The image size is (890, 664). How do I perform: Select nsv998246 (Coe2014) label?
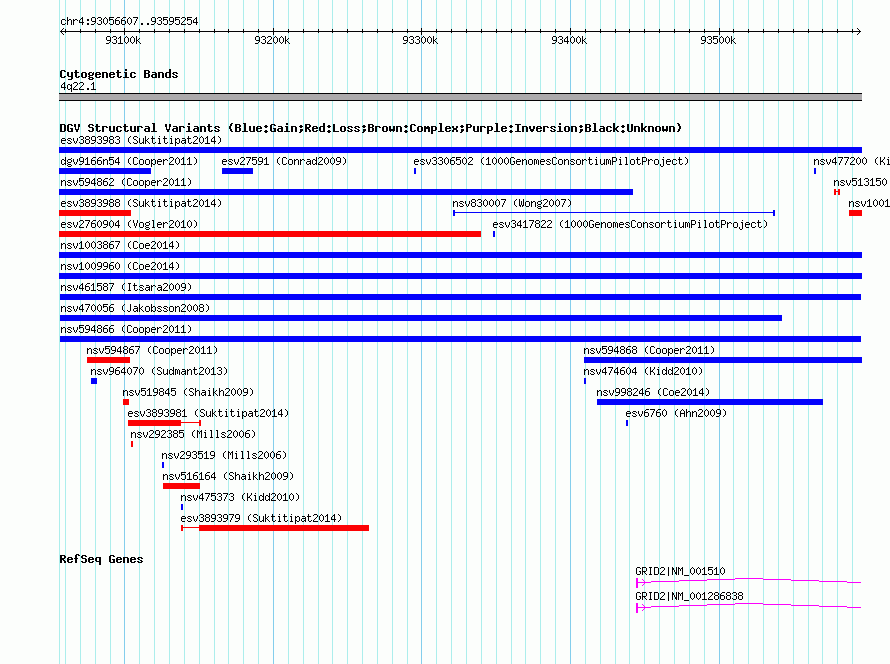point(653,392)
